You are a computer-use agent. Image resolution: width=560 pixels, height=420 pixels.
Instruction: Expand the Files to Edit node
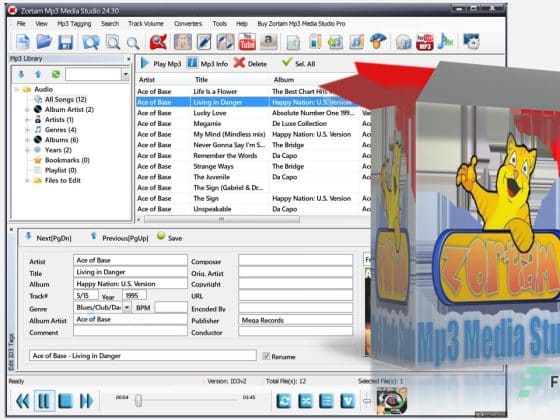[27, 180]
